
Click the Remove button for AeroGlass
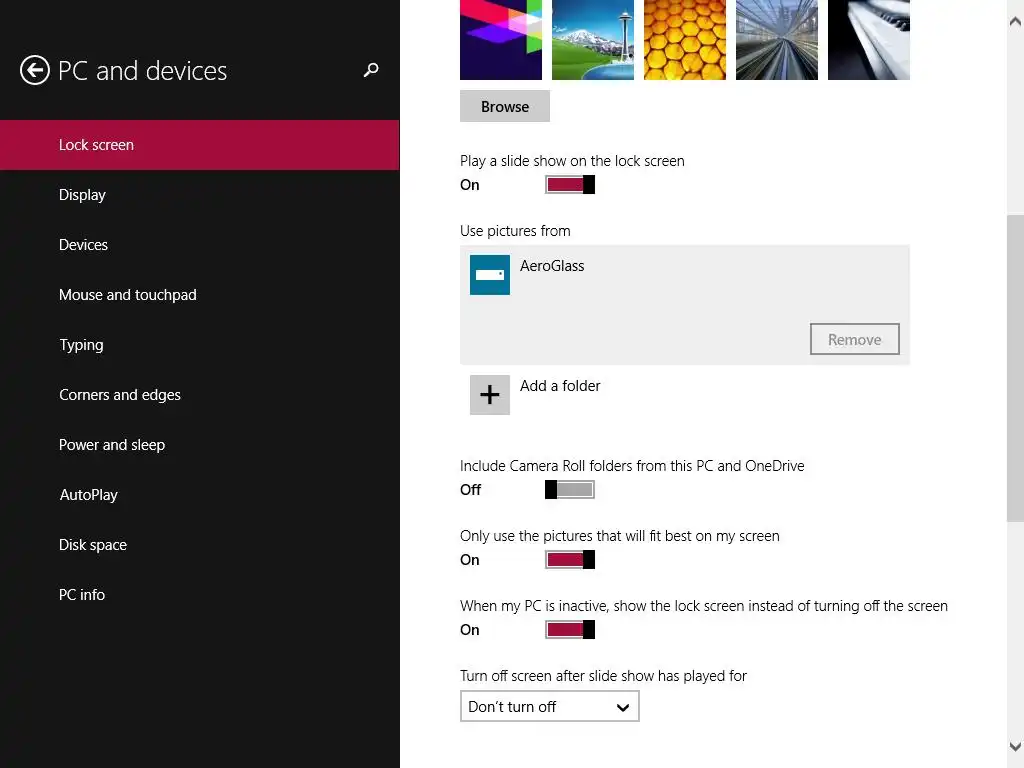[855, 339]
